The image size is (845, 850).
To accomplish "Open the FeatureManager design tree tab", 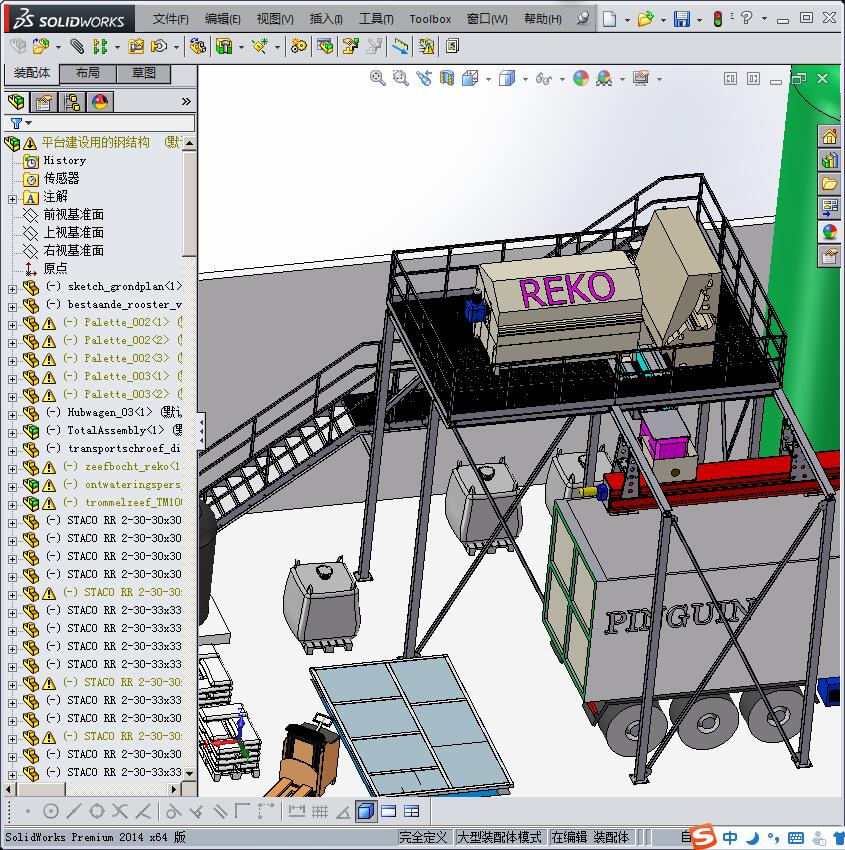I will click(16, 101).
